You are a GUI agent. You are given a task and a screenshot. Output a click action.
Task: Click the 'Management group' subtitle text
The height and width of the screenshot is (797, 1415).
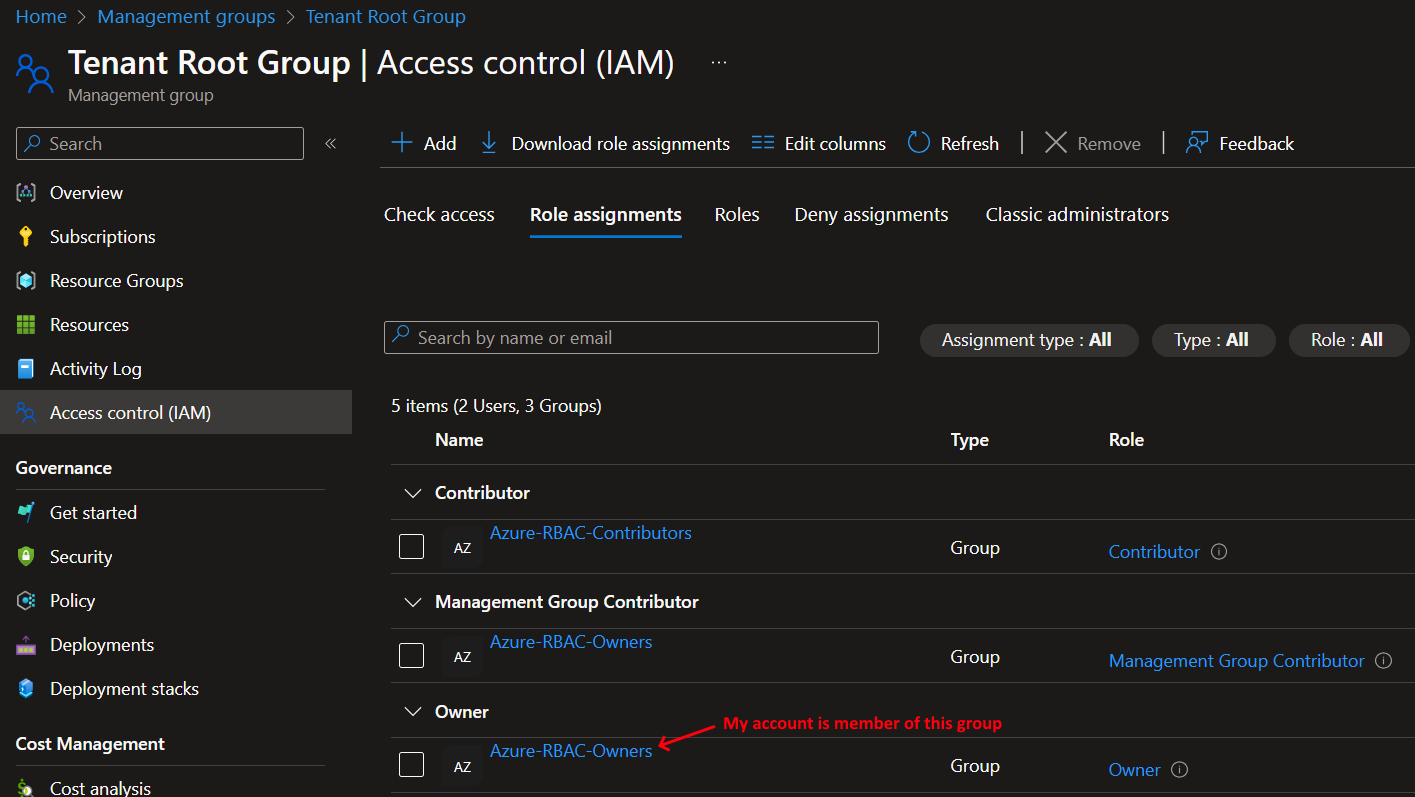(x=141, y=96)
